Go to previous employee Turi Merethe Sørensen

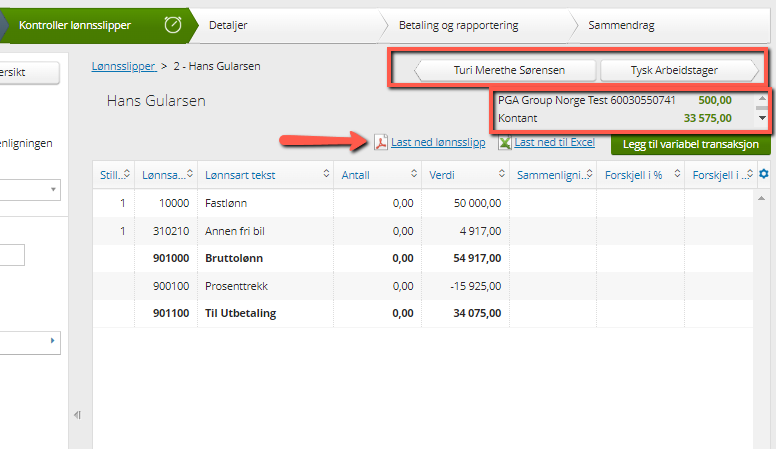point(505,70)
